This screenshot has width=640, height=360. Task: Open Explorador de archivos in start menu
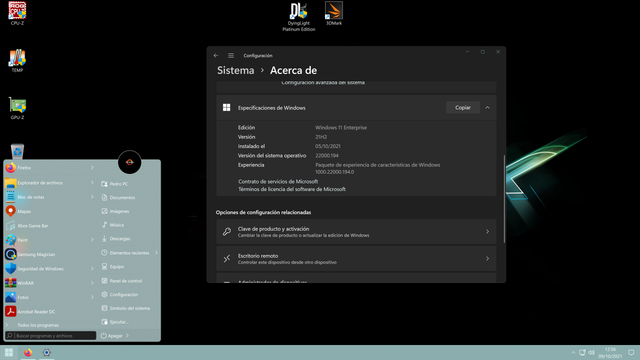pyautogui.click(x=48, y=183)
